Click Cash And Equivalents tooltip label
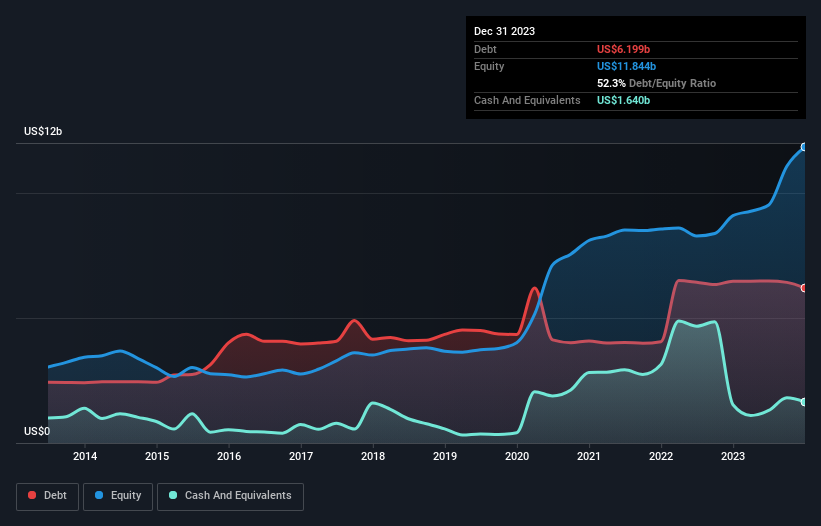 point(527,100)
